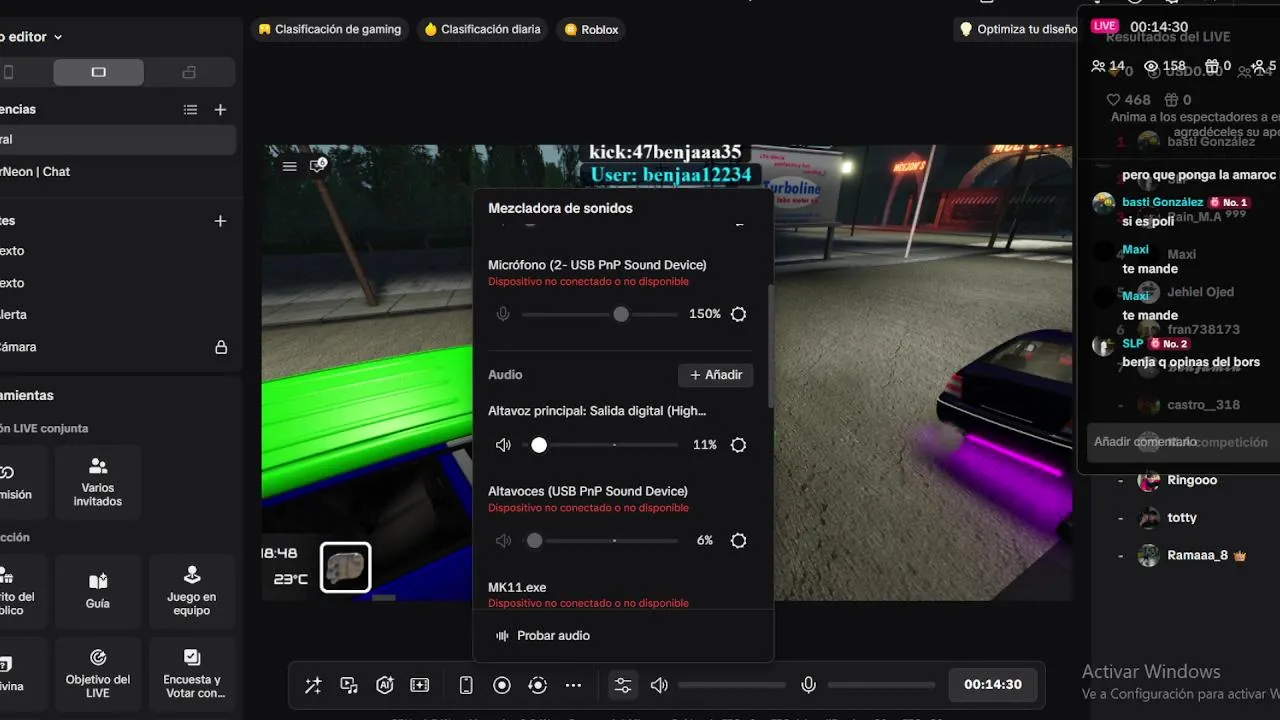Click the likes heart 468 icon

pos(1113,100)
